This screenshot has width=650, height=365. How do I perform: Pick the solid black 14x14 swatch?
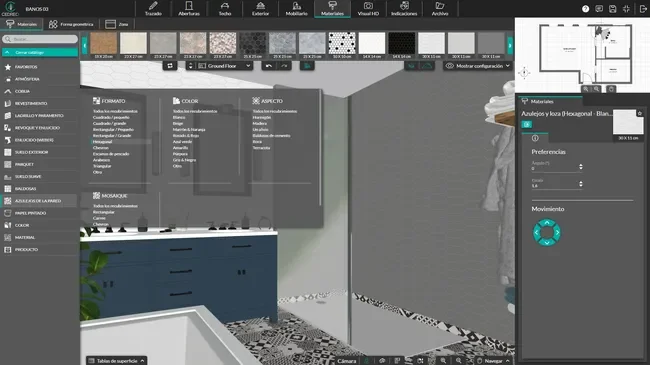[x=402, y=43]
